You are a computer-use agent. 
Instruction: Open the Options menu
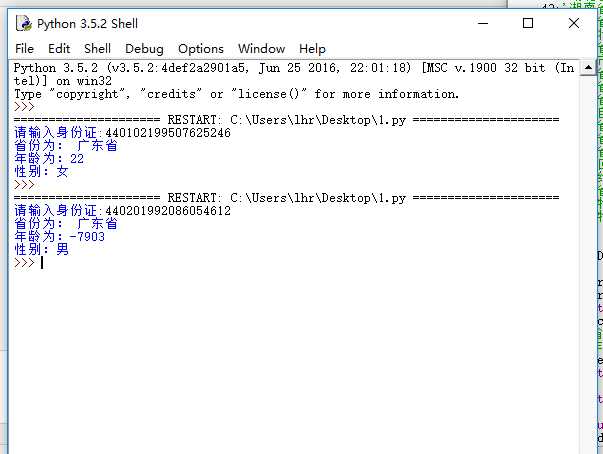point(201,49)
